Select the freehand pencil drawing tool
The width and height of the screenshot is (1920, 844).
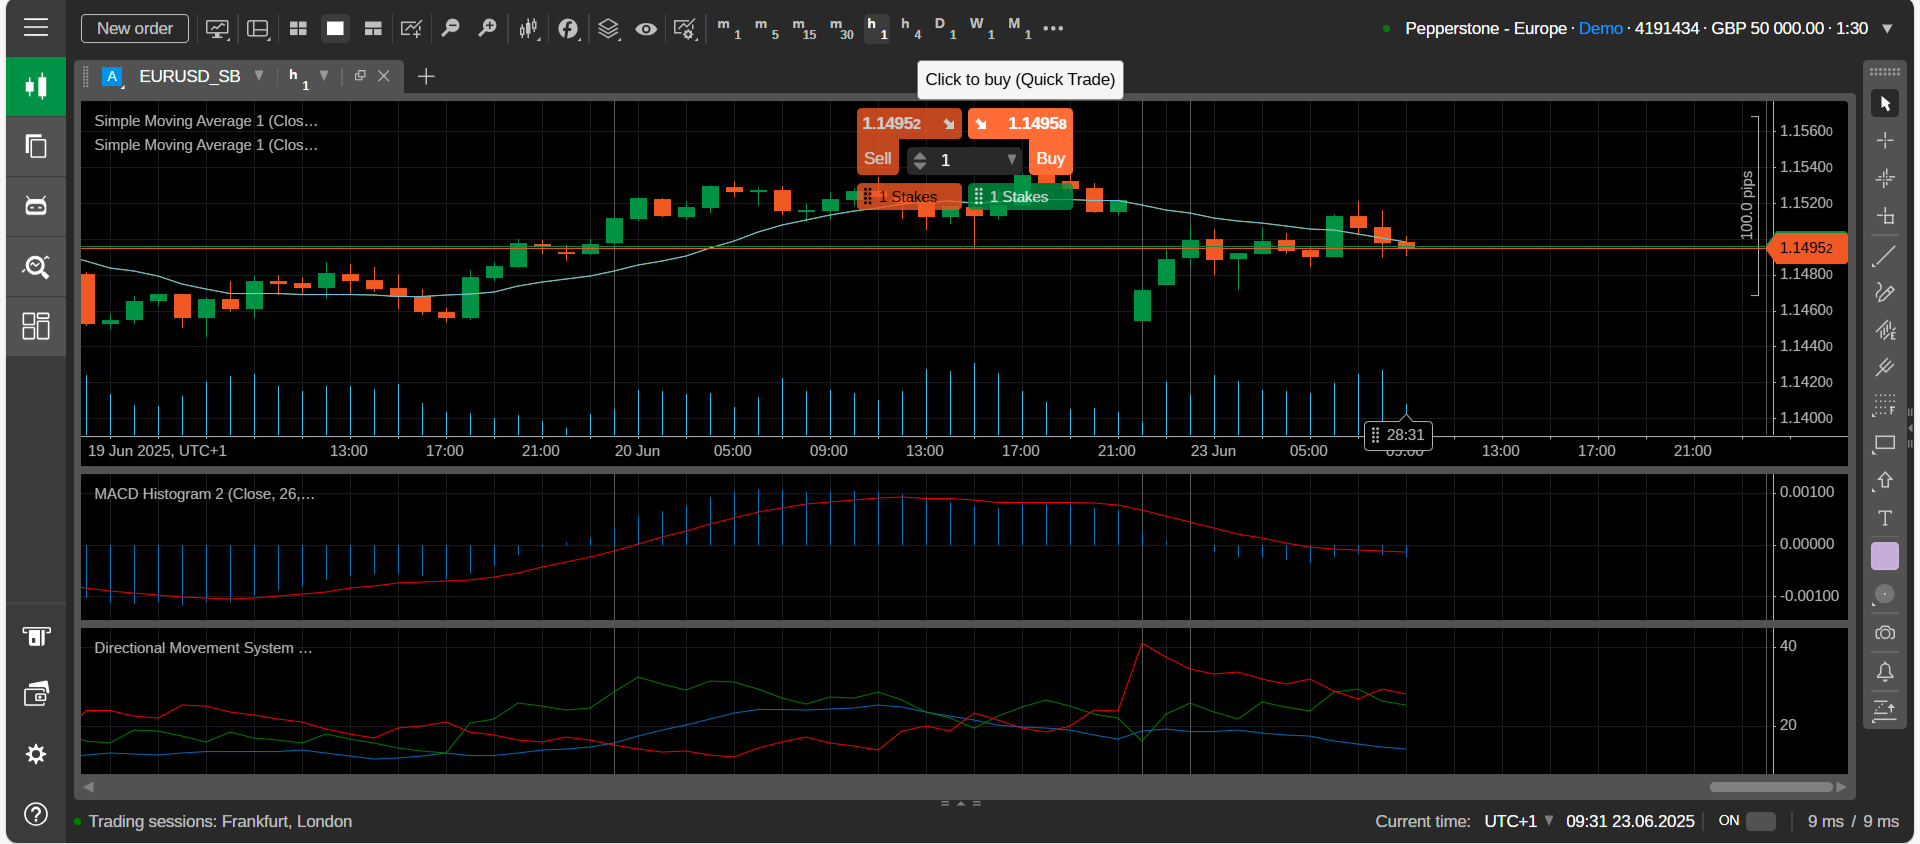tap(1885, 292)
